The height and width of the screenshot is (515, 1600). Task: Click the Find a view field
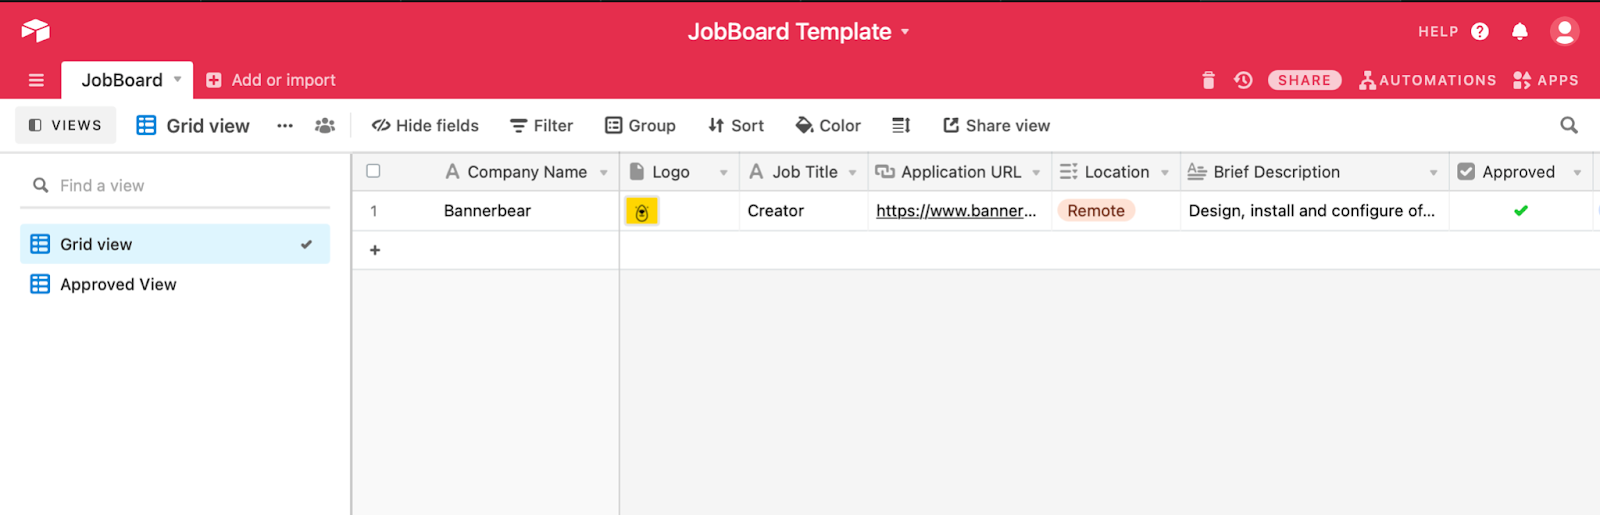click(x=174, y=185)
